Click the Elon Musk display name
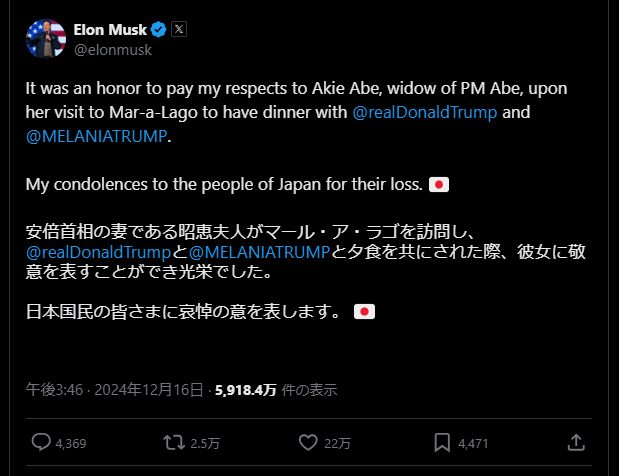 point(109,29)
